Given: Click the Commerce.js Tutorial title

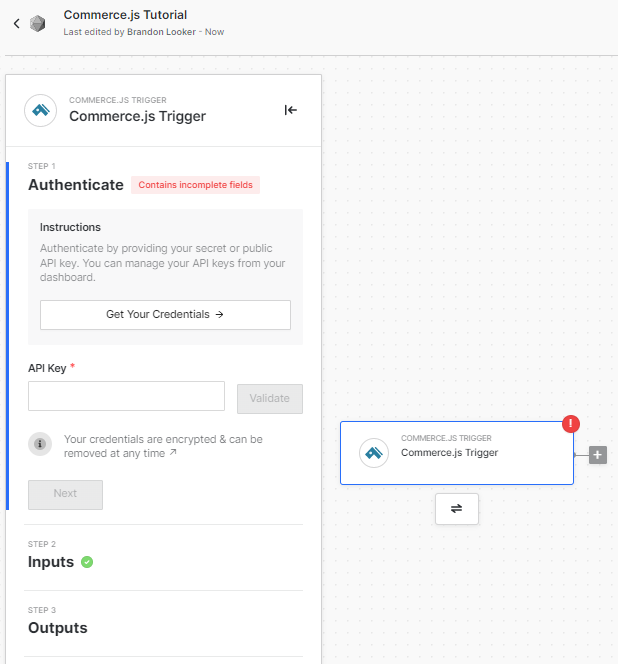Looking at the screenshot, I should coord(125,15).
